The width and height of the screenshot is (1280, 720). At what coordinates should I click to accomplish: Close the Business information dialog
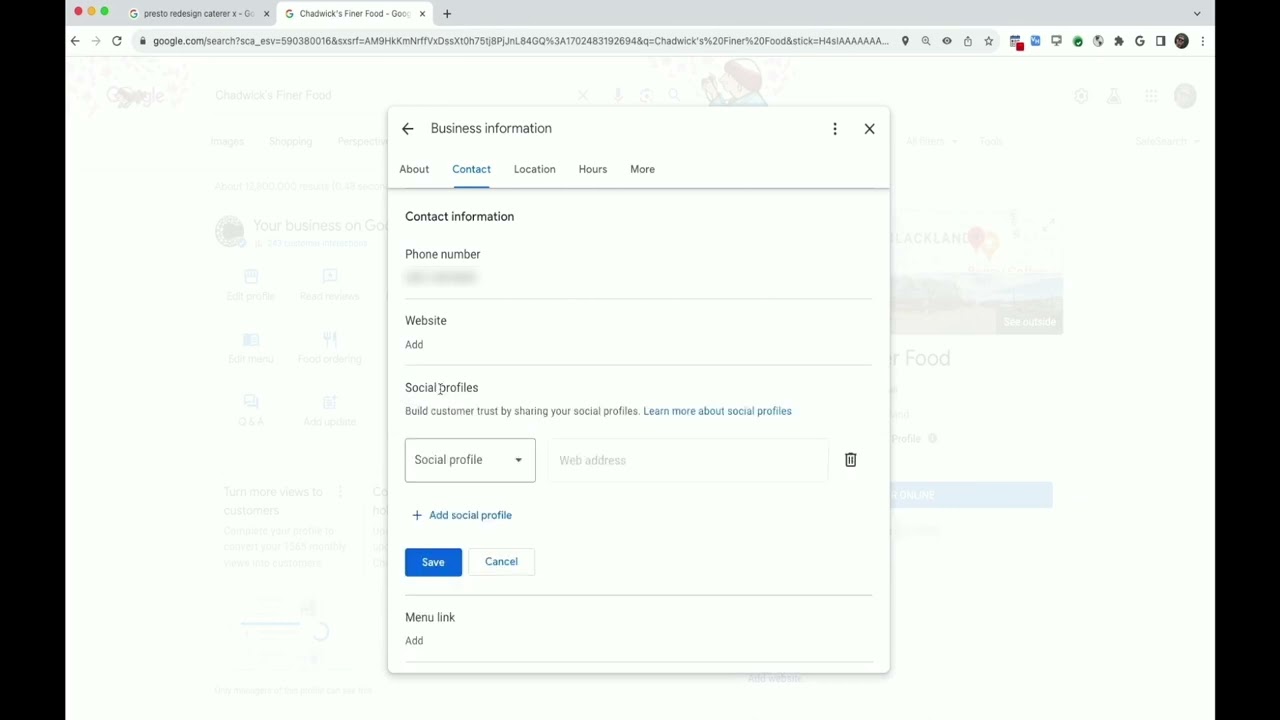click(x=869, y=129)
